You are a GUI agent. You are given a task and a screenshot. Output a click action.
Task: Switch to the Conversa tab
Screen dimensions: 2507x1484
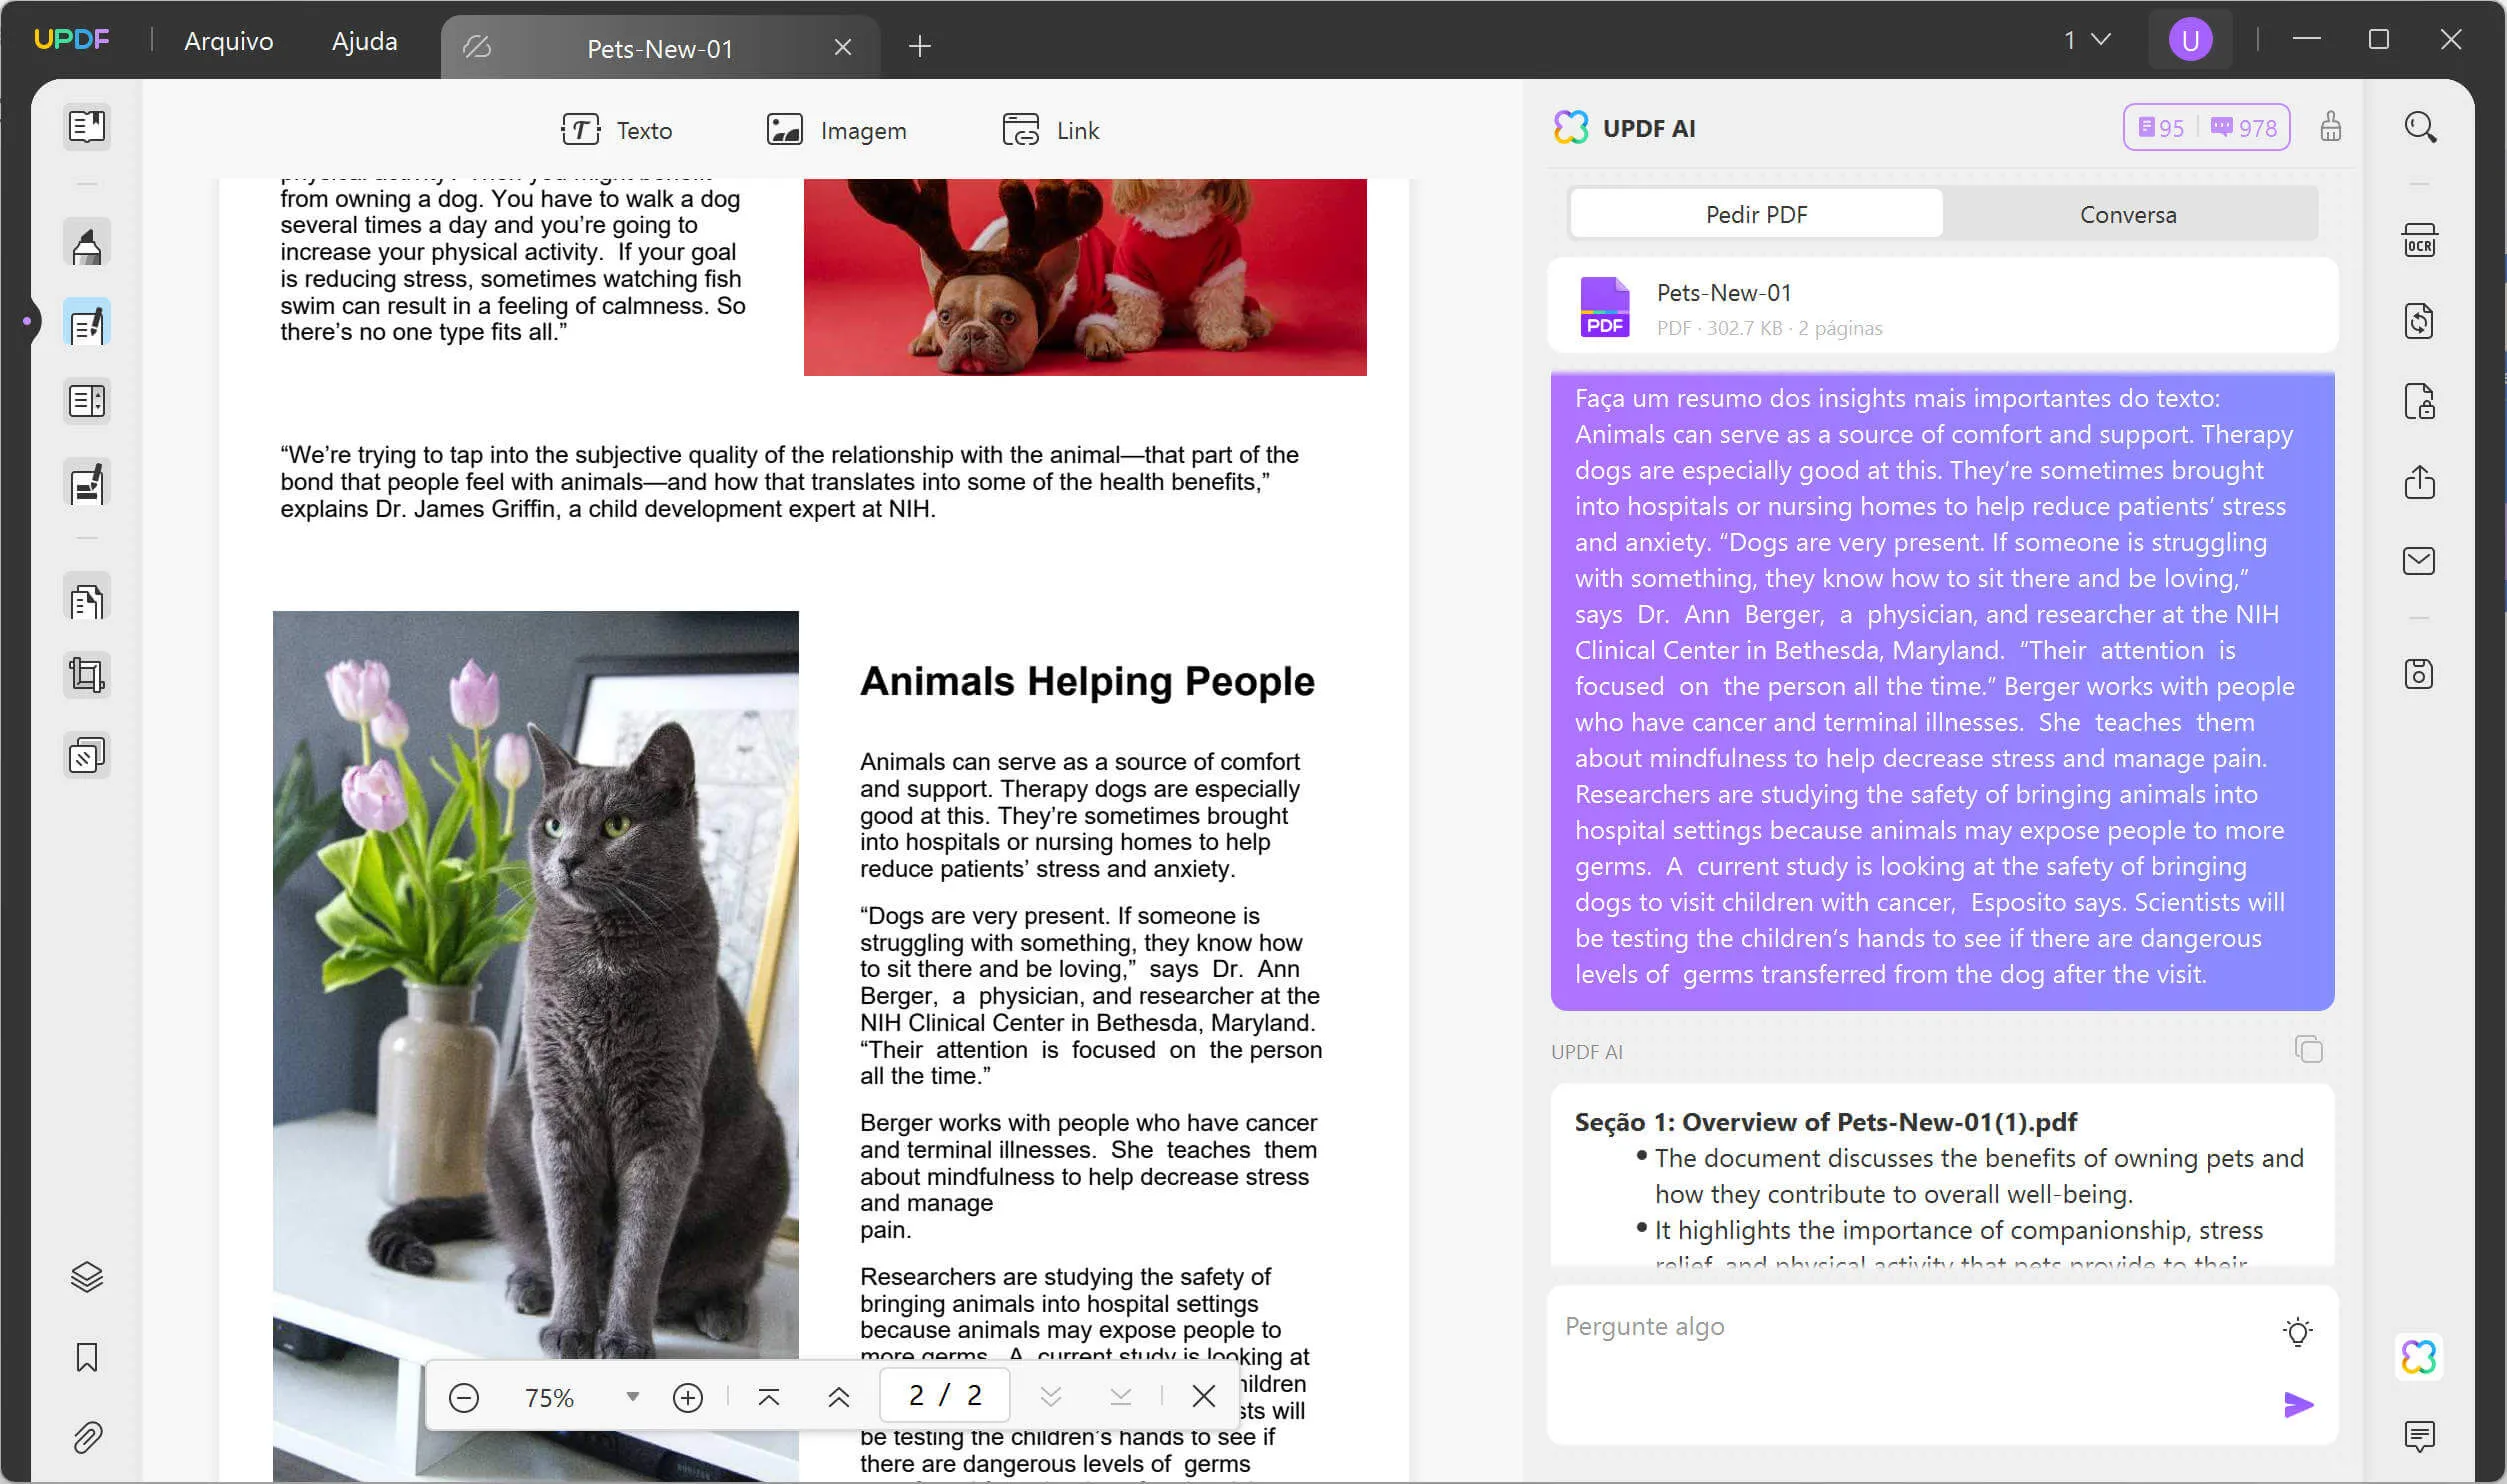2127,215
